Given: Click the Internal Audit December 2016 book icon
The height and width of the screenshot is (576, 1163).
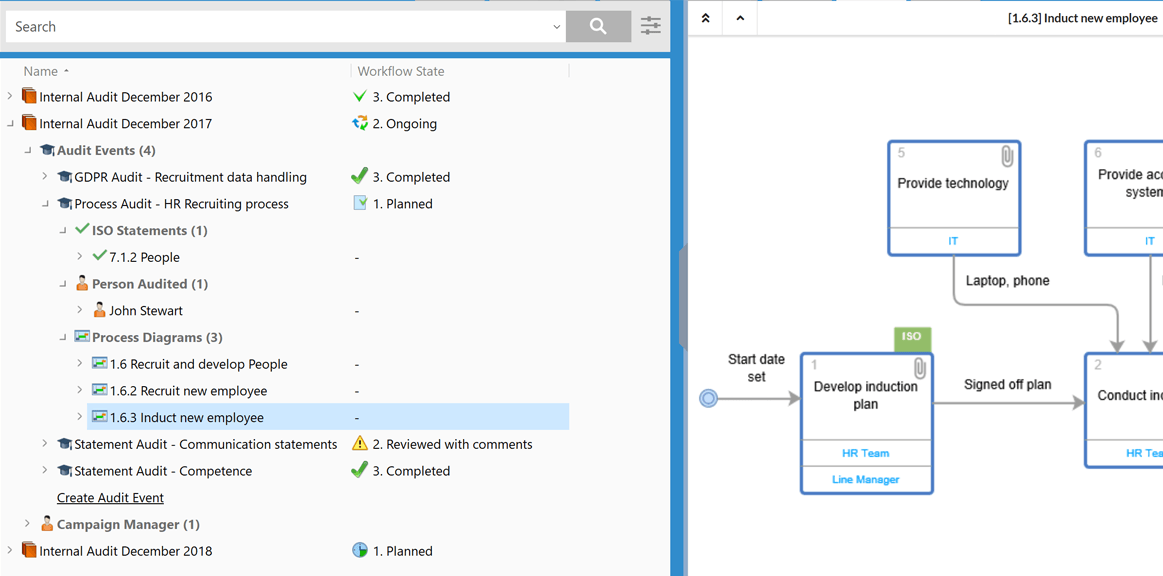Looking at the screenshot, I should tap(29, 96).
